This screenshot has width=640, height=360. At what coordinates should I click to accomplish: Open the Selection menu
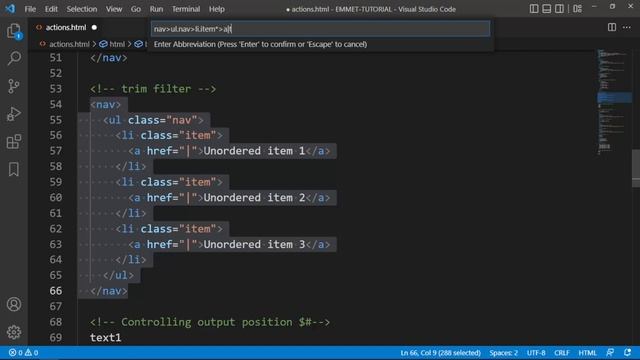pyautogui.click(x=82, y=9)
